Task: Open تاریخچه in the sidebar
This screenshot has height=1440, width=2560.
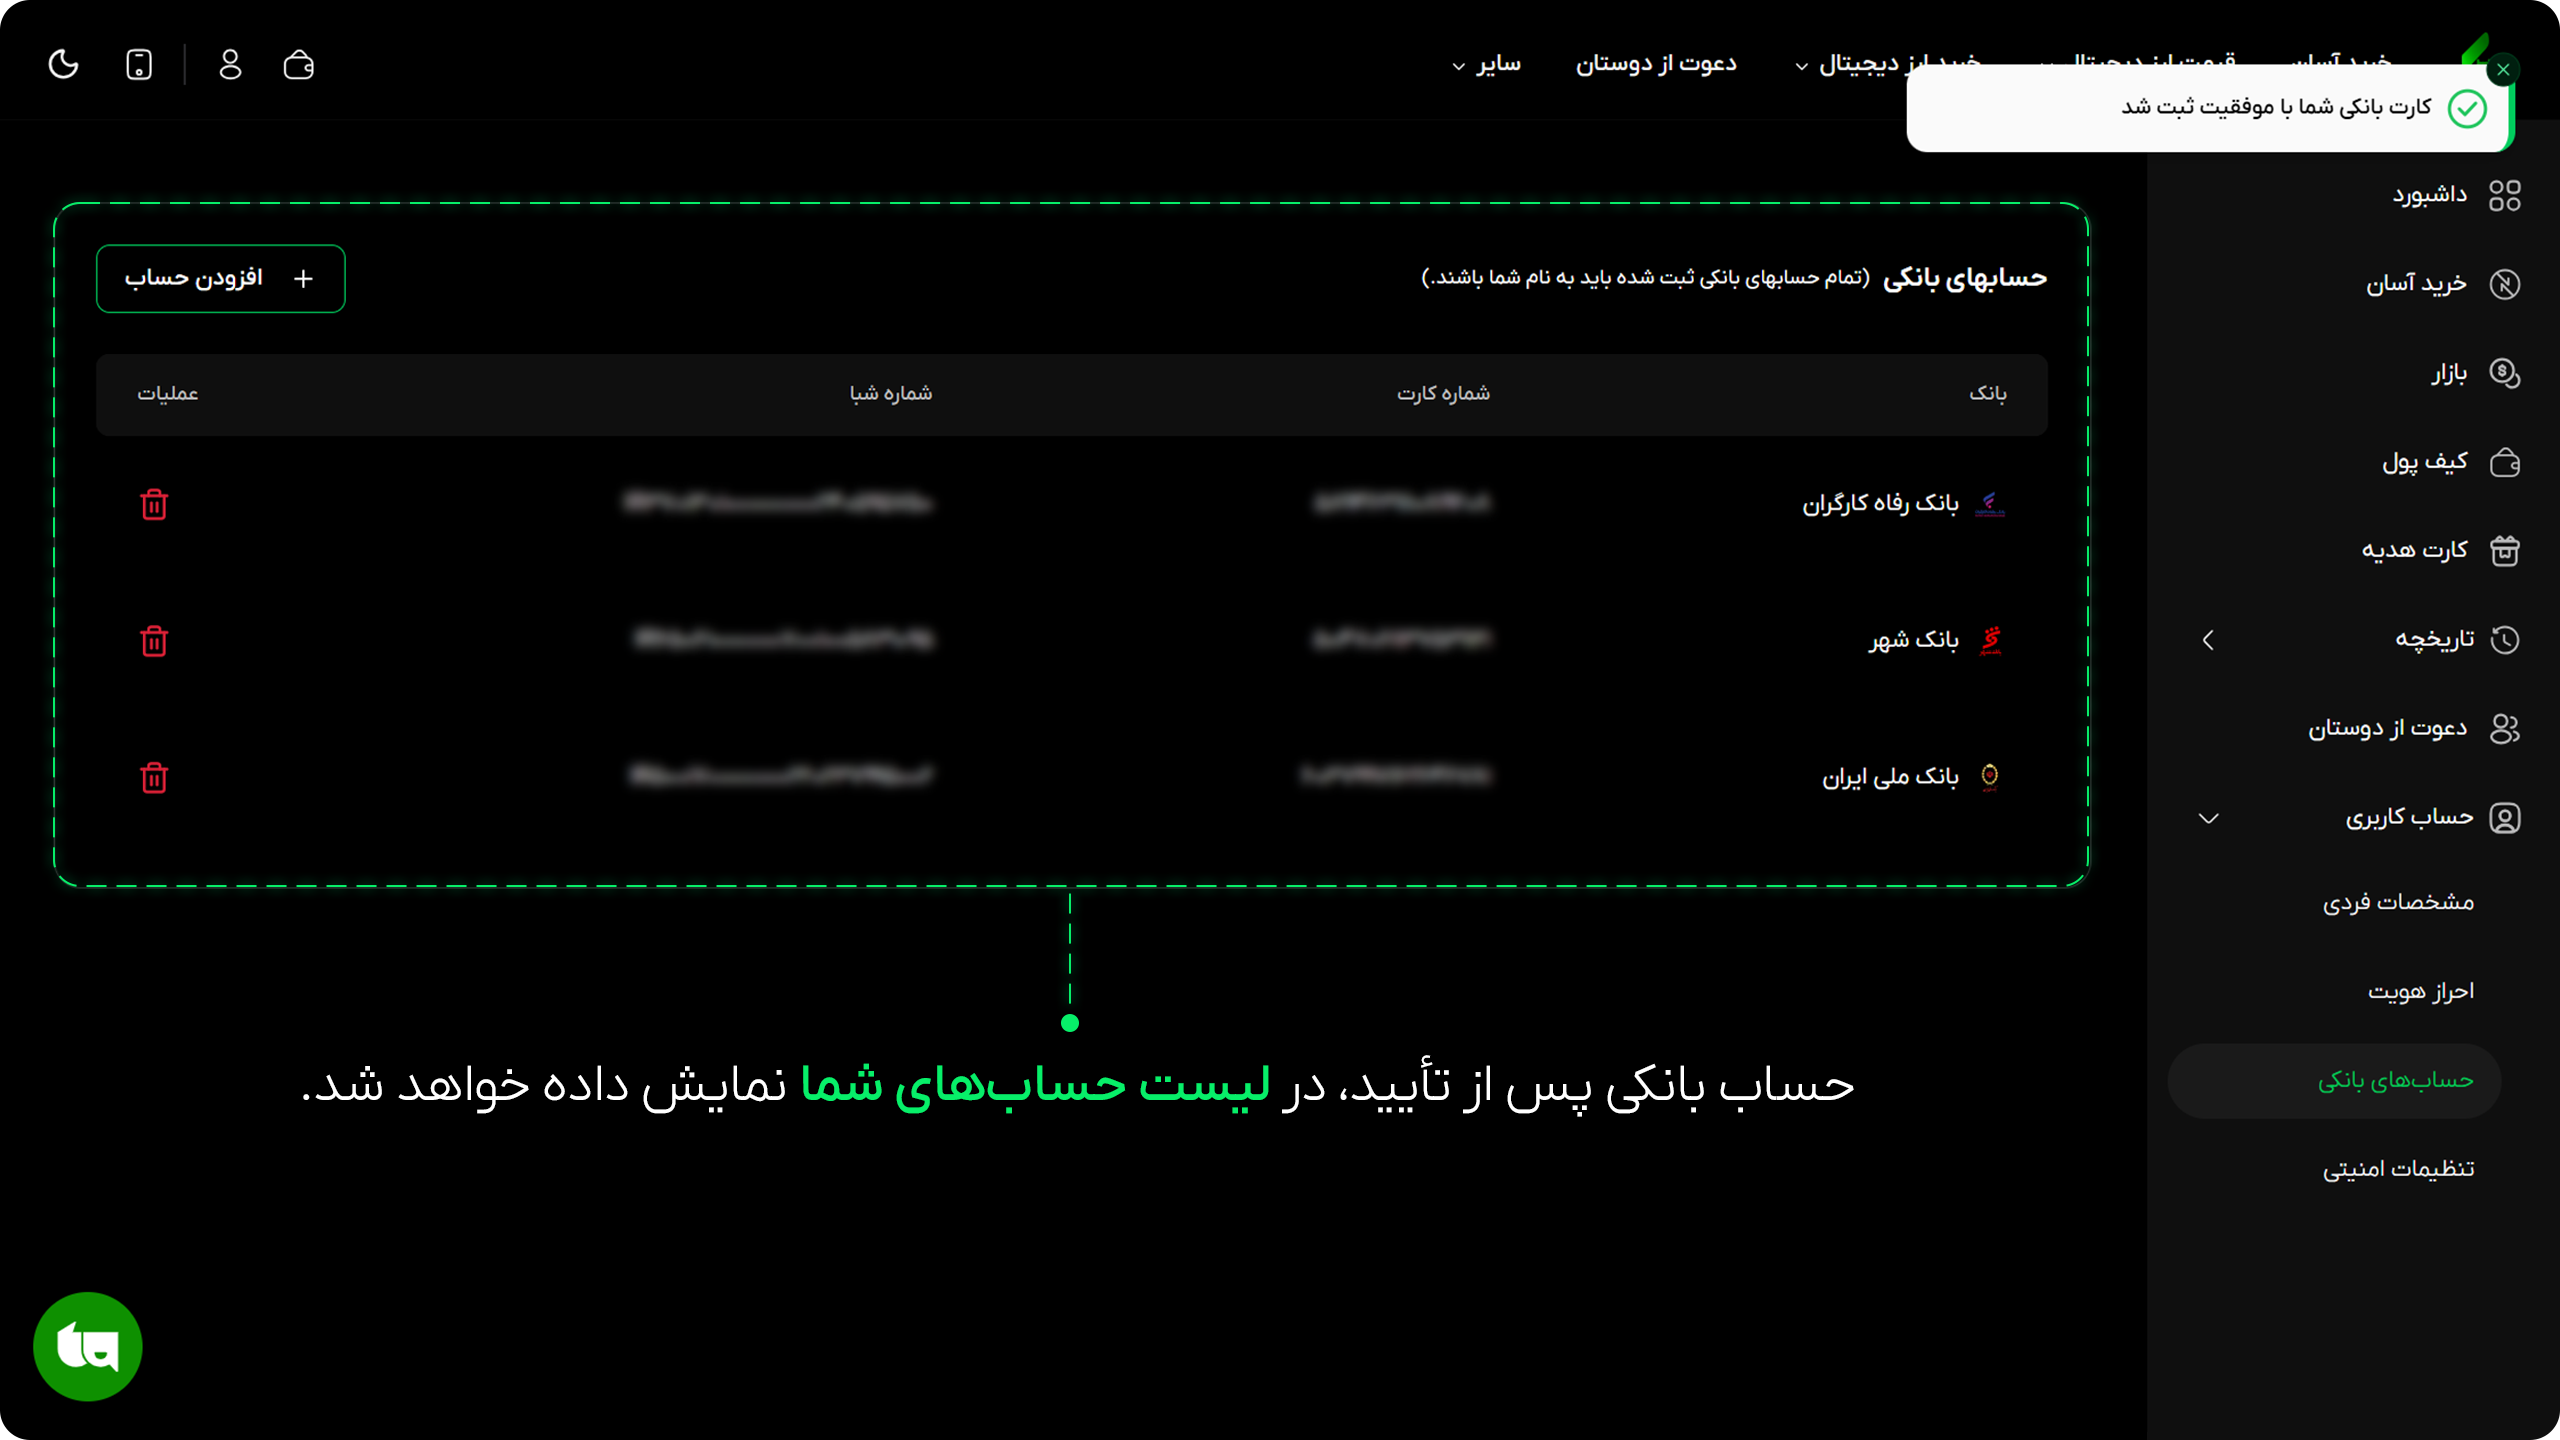Action: tap(2434, 639)
